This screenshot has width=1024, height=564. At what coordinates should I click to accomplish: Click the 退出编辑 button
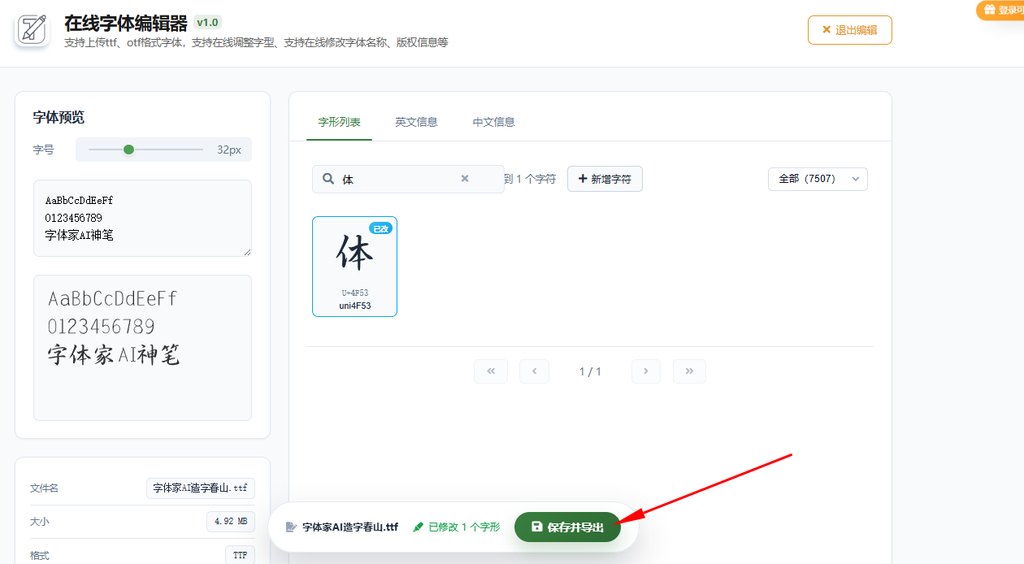pyautogui.click(x=850, y=30)
